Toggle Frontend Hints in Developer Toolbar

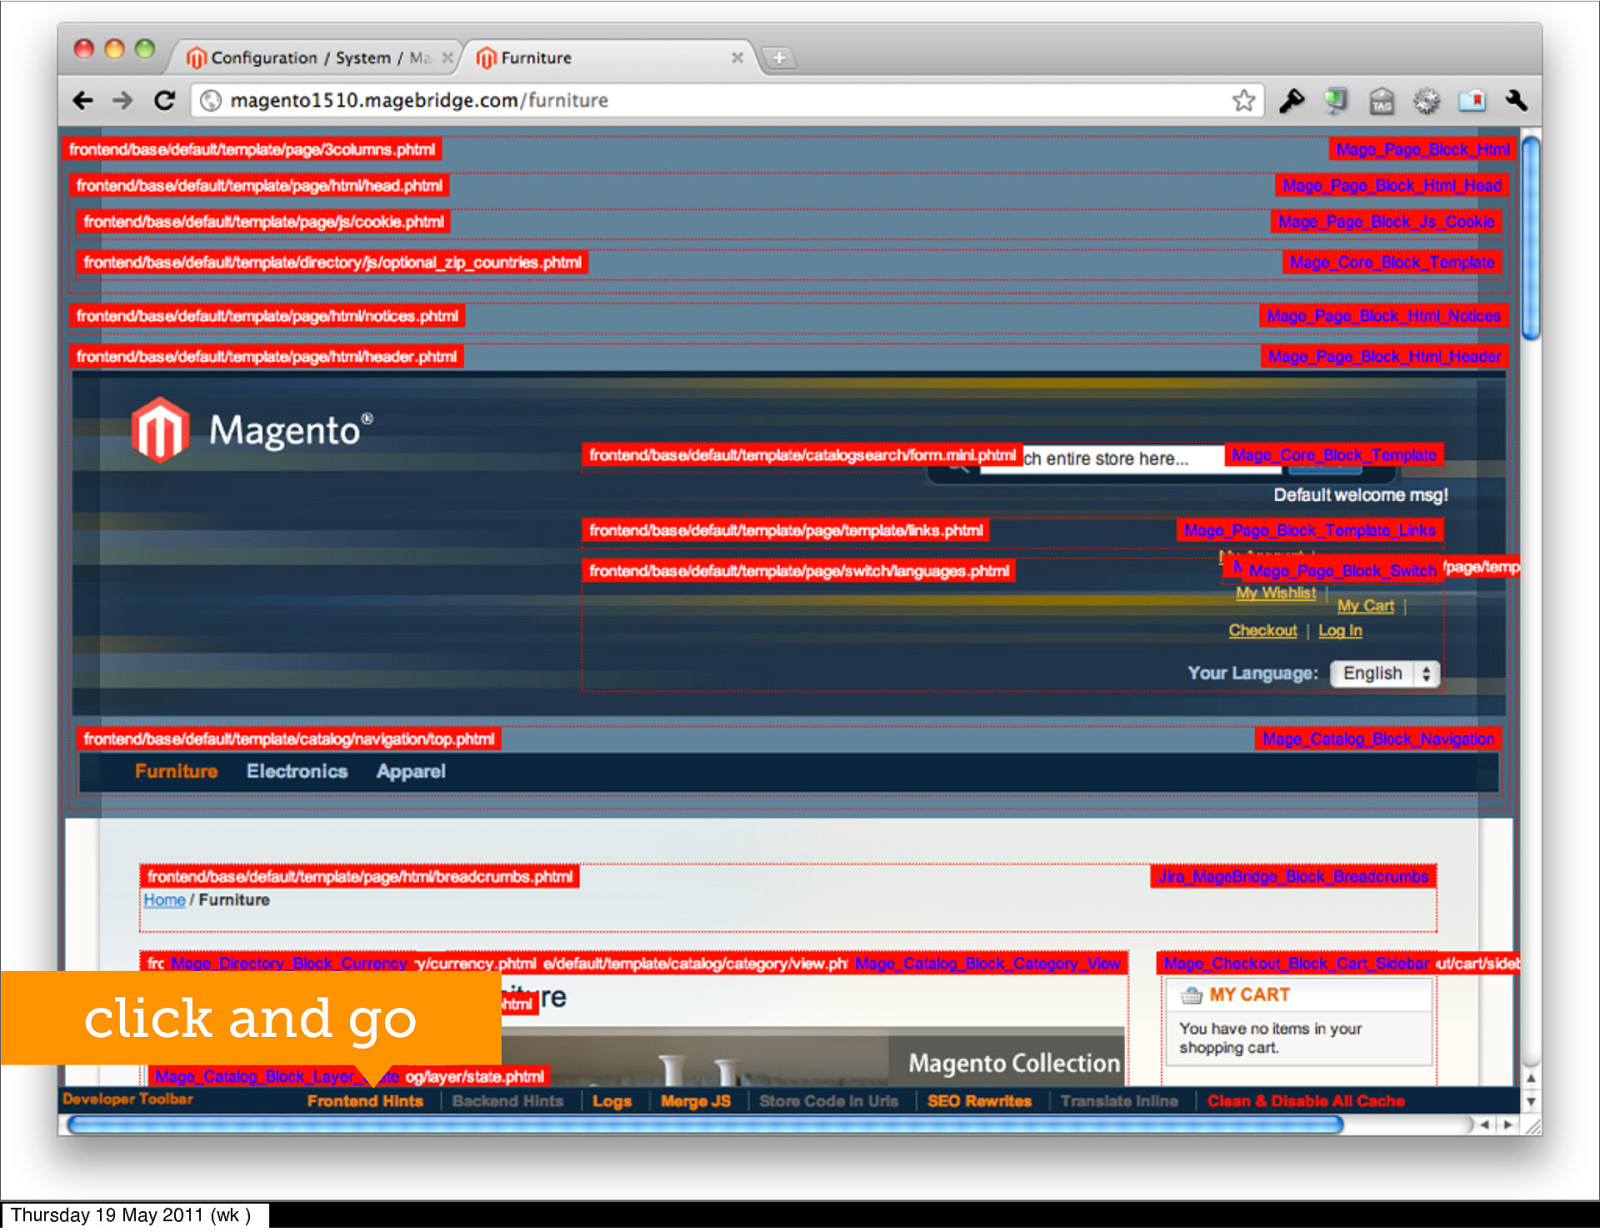(x=365, y=1101)
